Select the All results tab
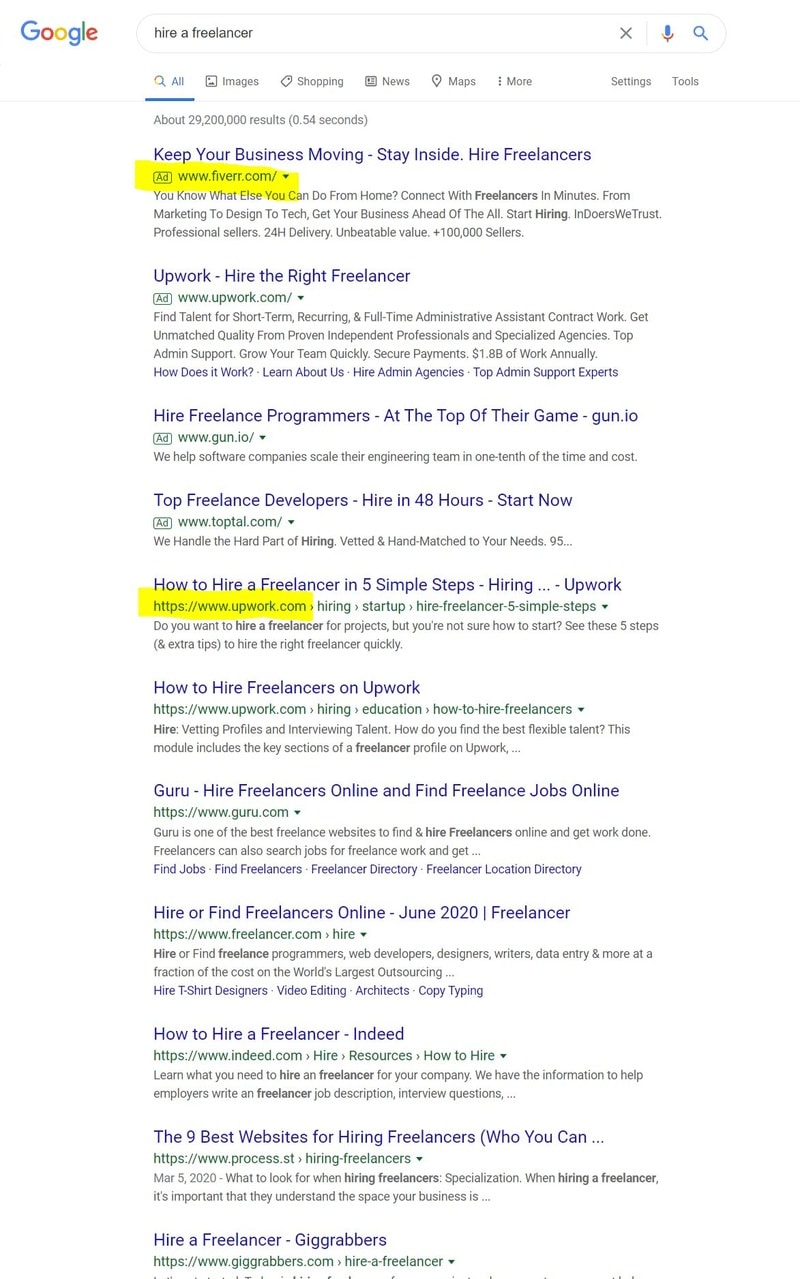 169,81
